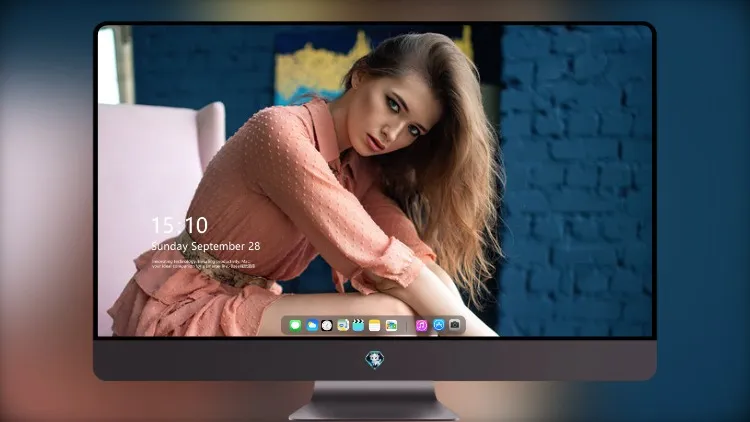Click the 15:10 clock widget
Screen dimensions: 750x422
coord(180,225)
